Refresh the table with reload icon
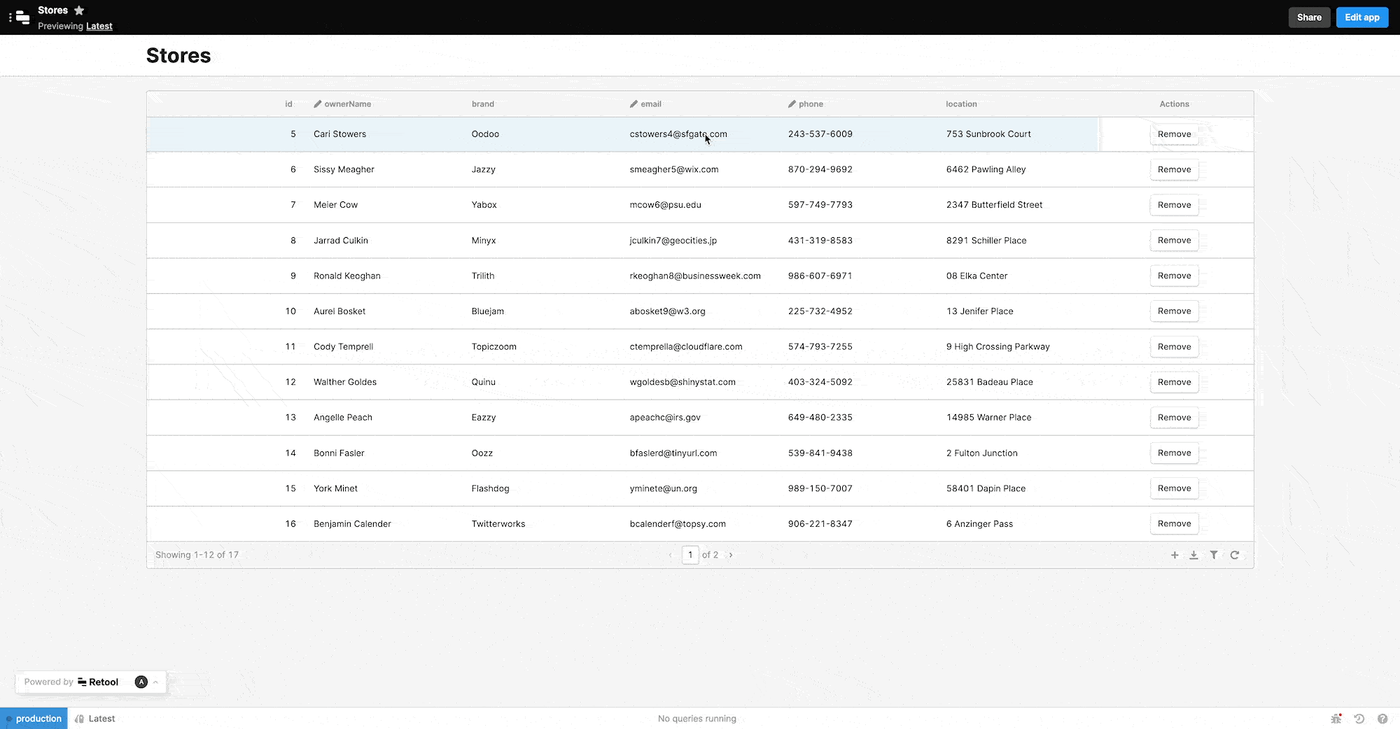Viewport: 1400px width, 729px height. coord(1235,555)
